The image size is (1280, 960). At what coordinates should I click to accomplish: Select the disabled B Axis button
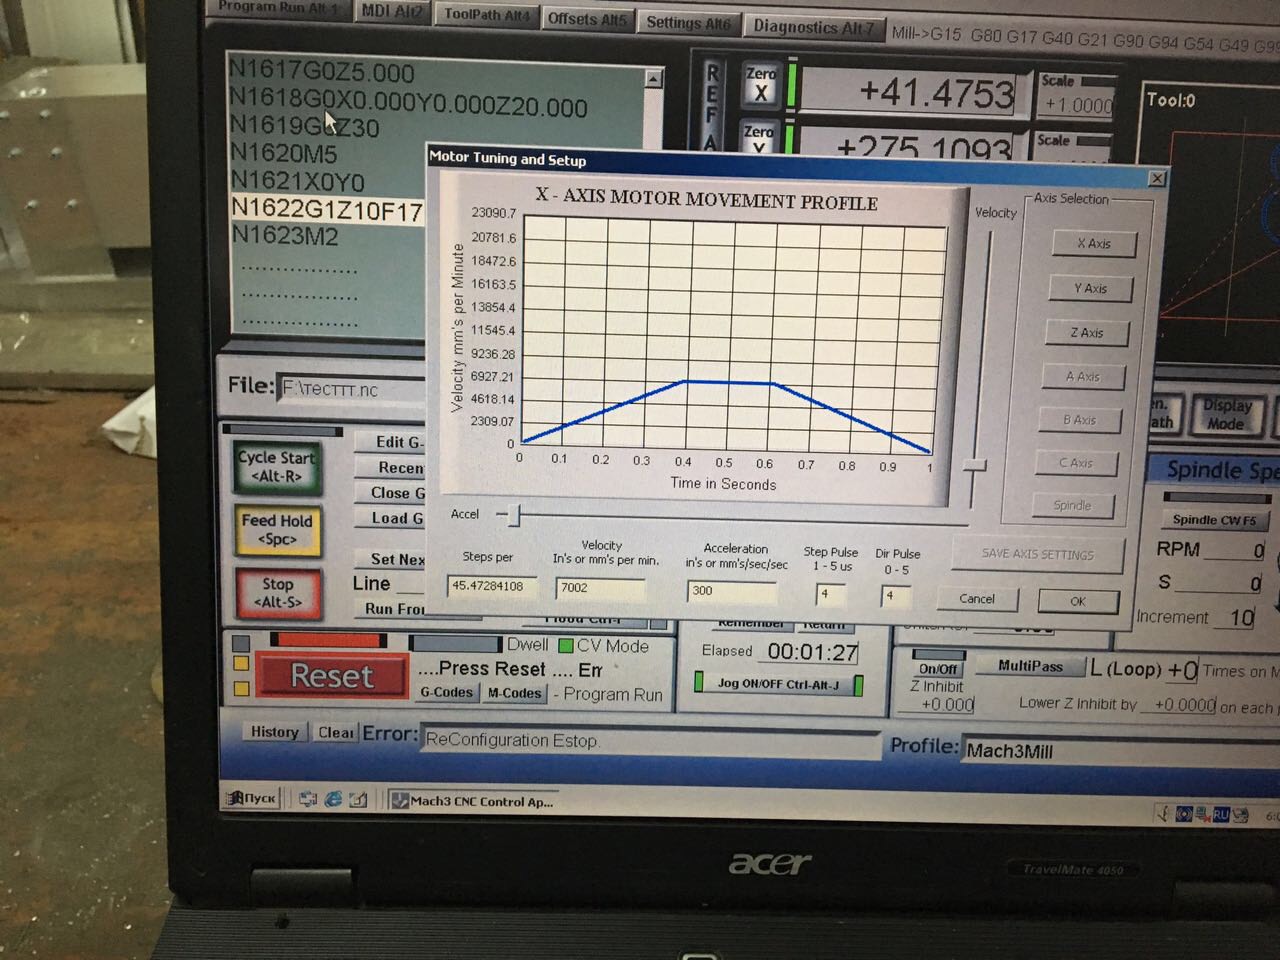click(x=1078, y=420)
